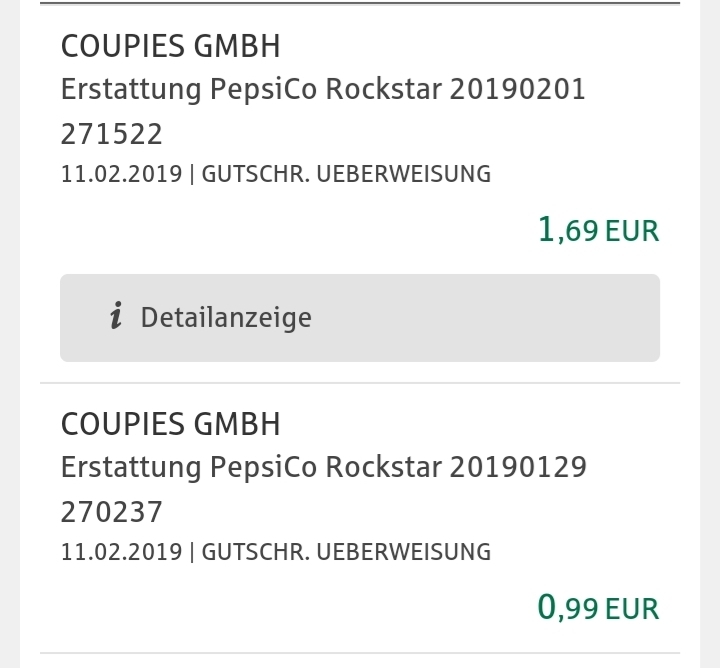720x668 pixels.
Task: Click the EUR currency of the 0,99 amount
Action: pyautogui.click(x=632, y=609)
